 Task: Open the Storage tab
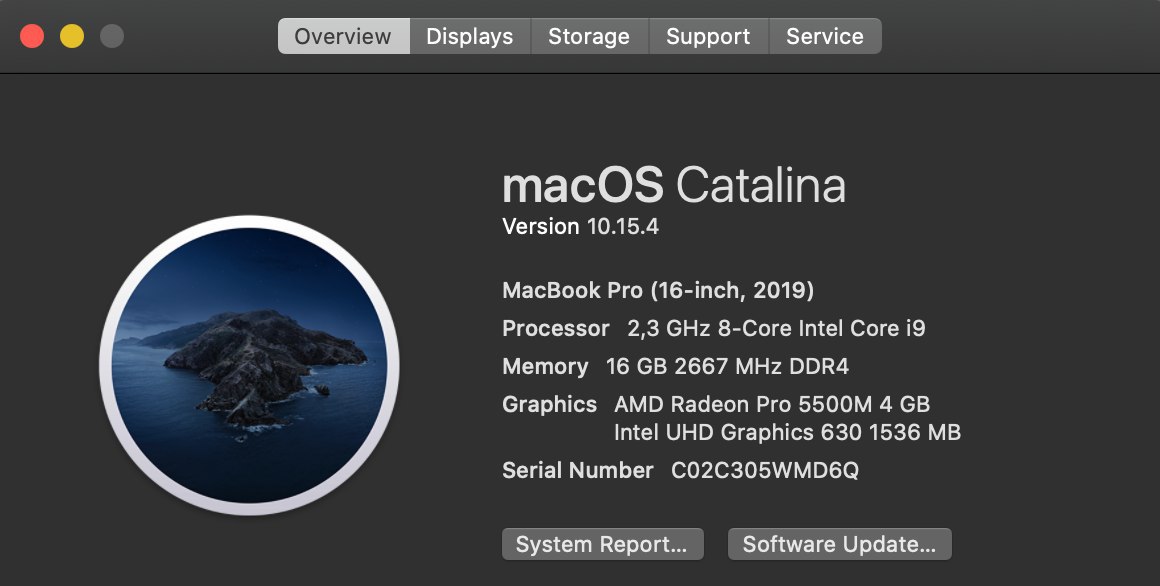pyautogui.click(x=589, y=36)
